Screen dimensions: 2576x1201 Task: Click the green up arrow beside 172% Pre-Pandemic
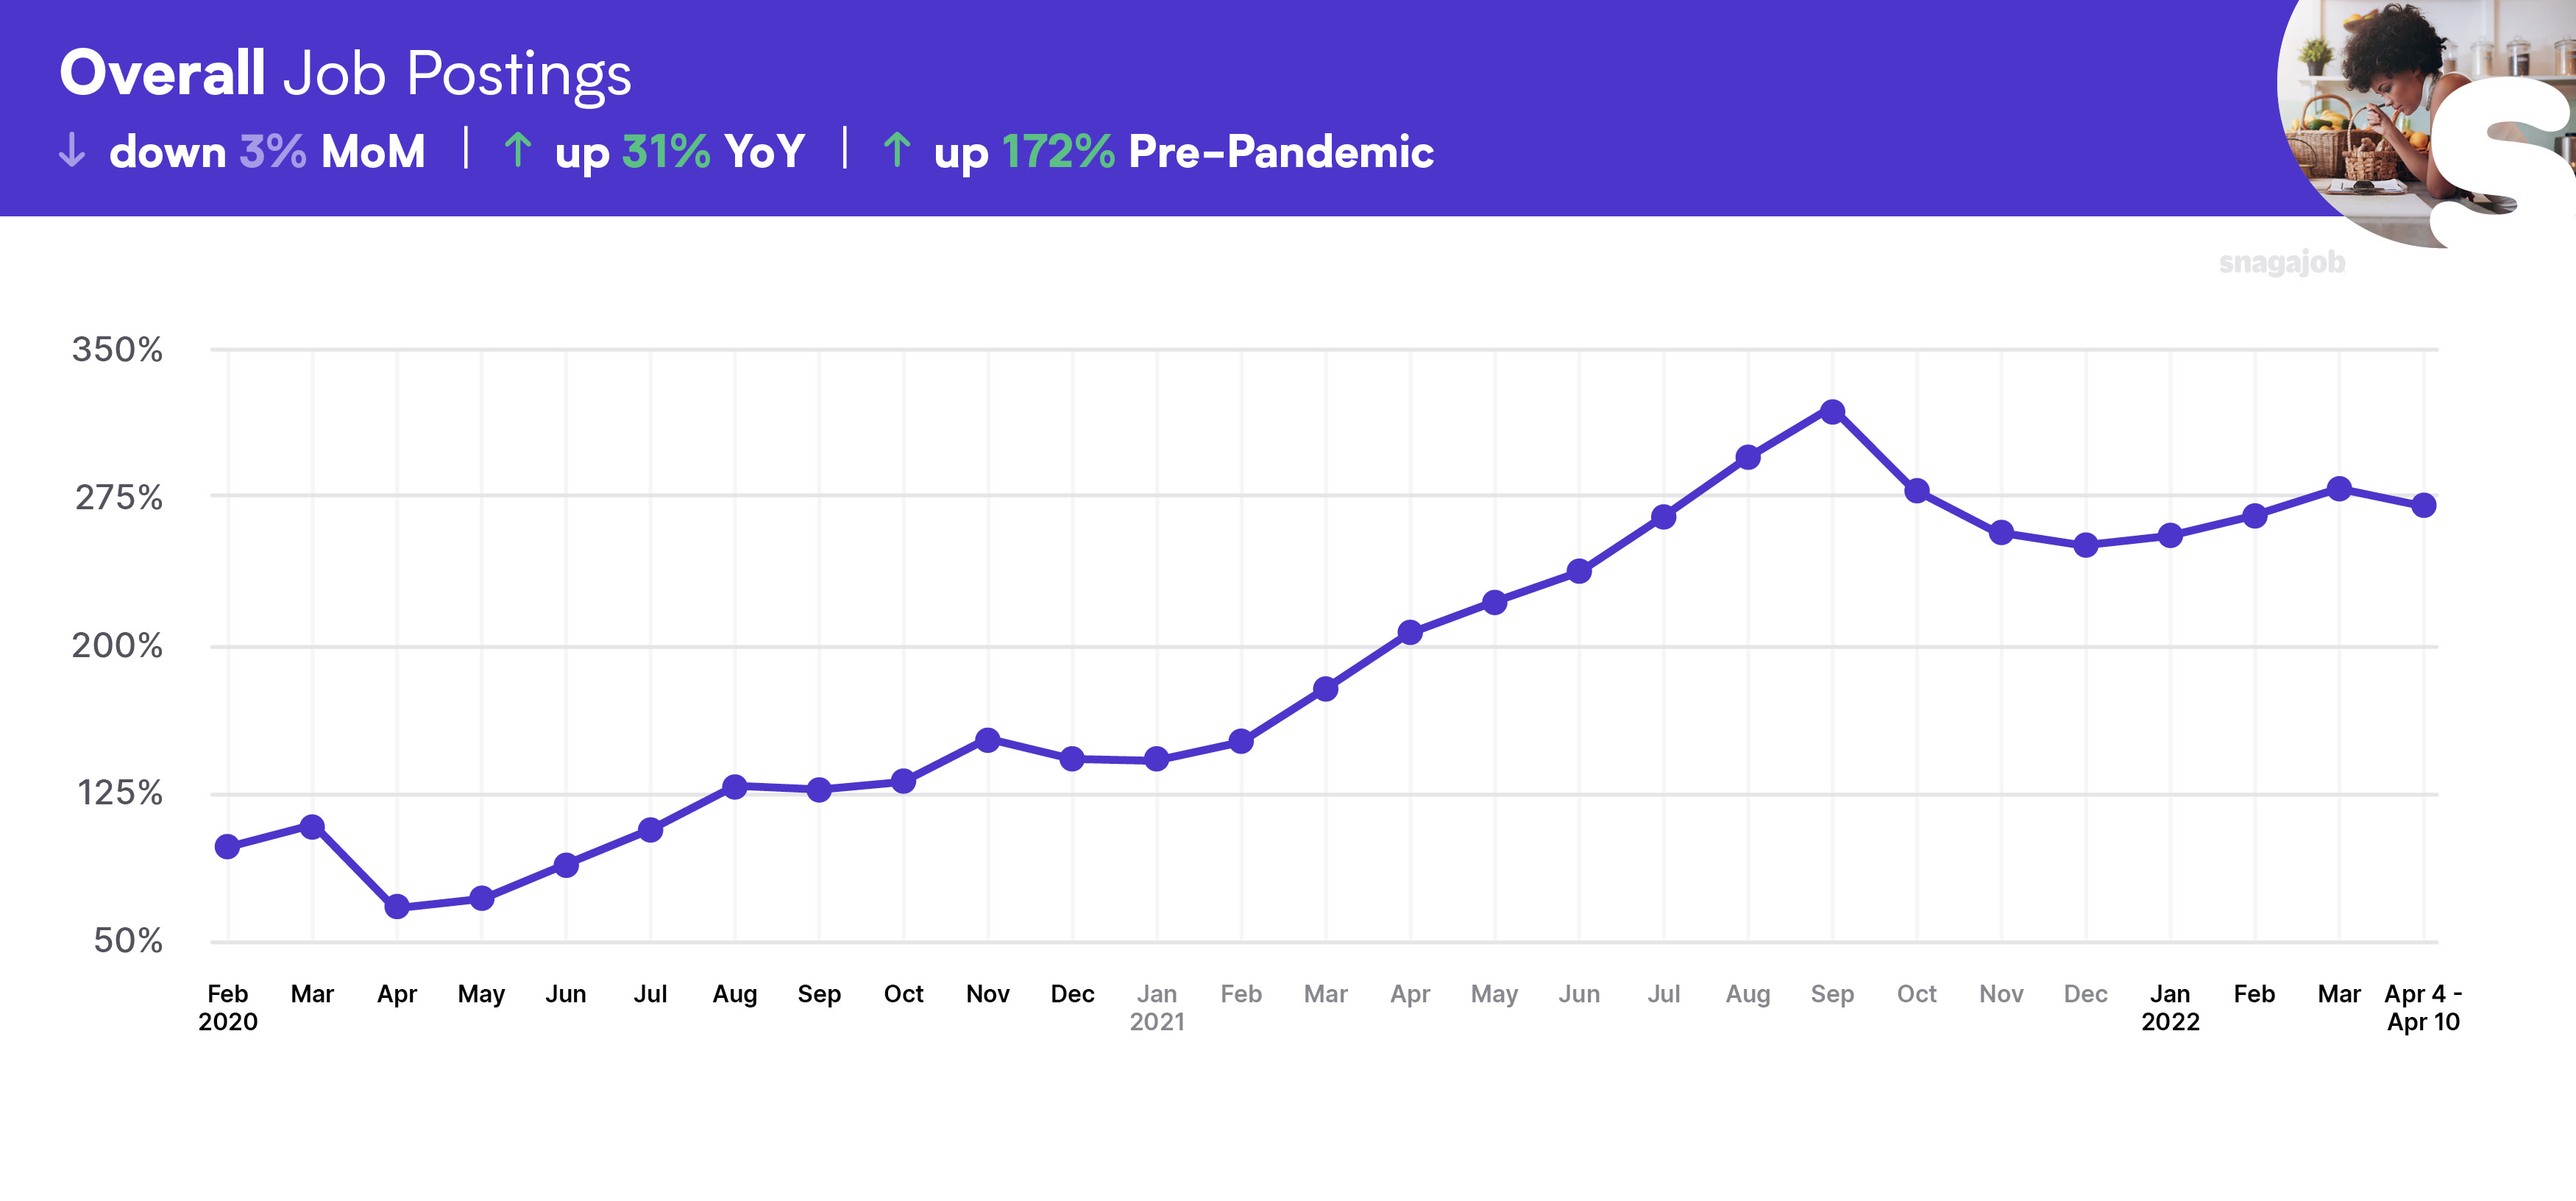point(897,150)
